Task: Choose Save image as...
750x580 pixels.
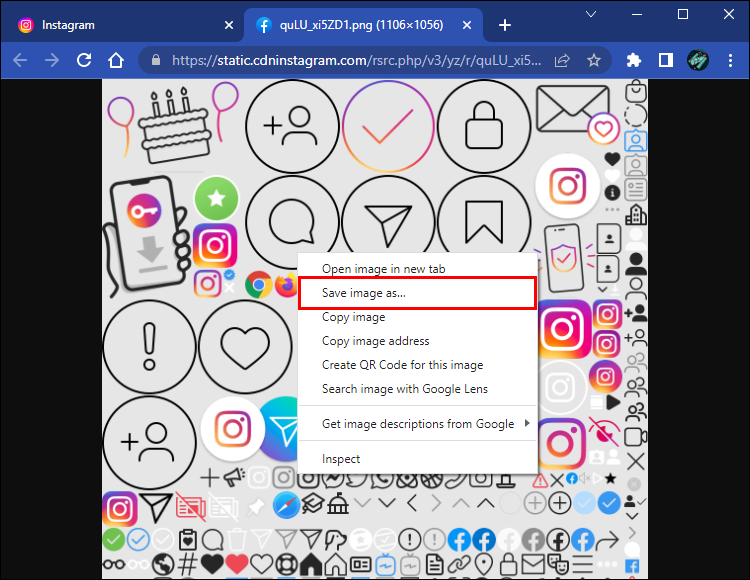Action: pyautogui.click(x=417, y=293)
